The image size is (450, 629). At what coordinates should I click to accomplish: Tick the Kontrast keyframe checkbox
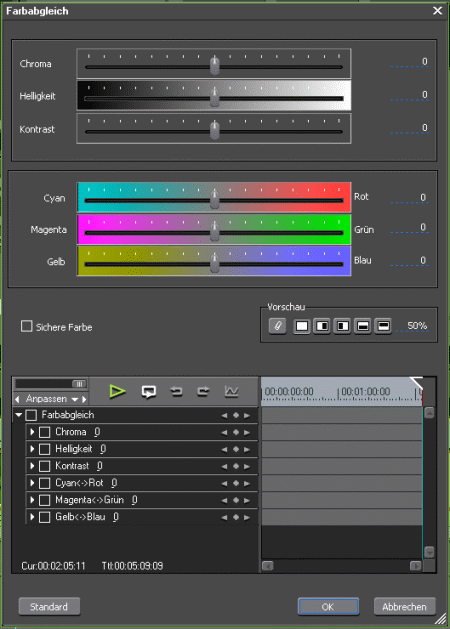(x=45, y=466)
